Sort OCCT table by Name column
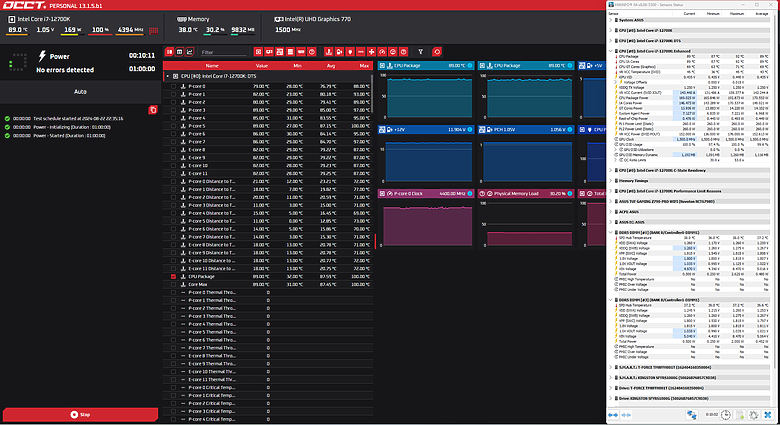The height and width of the screenshot is (425, 780). point(212,66)
